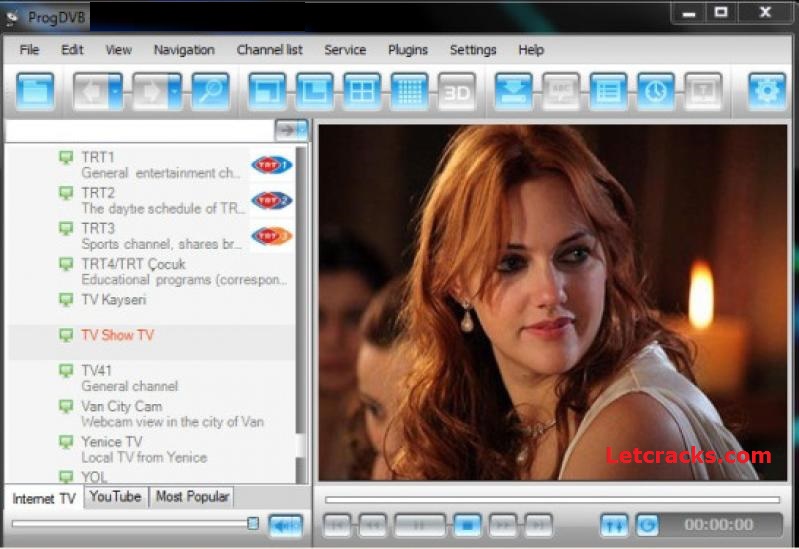Open the Plugins menu
The image size is (799, 549).
(x=408, y=50)
